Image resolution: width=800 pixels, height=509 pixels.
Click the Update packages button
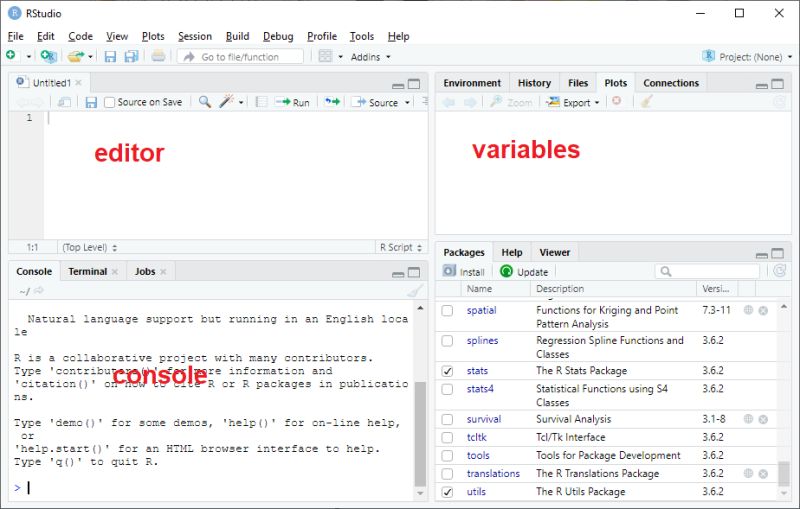coord(524,272)
